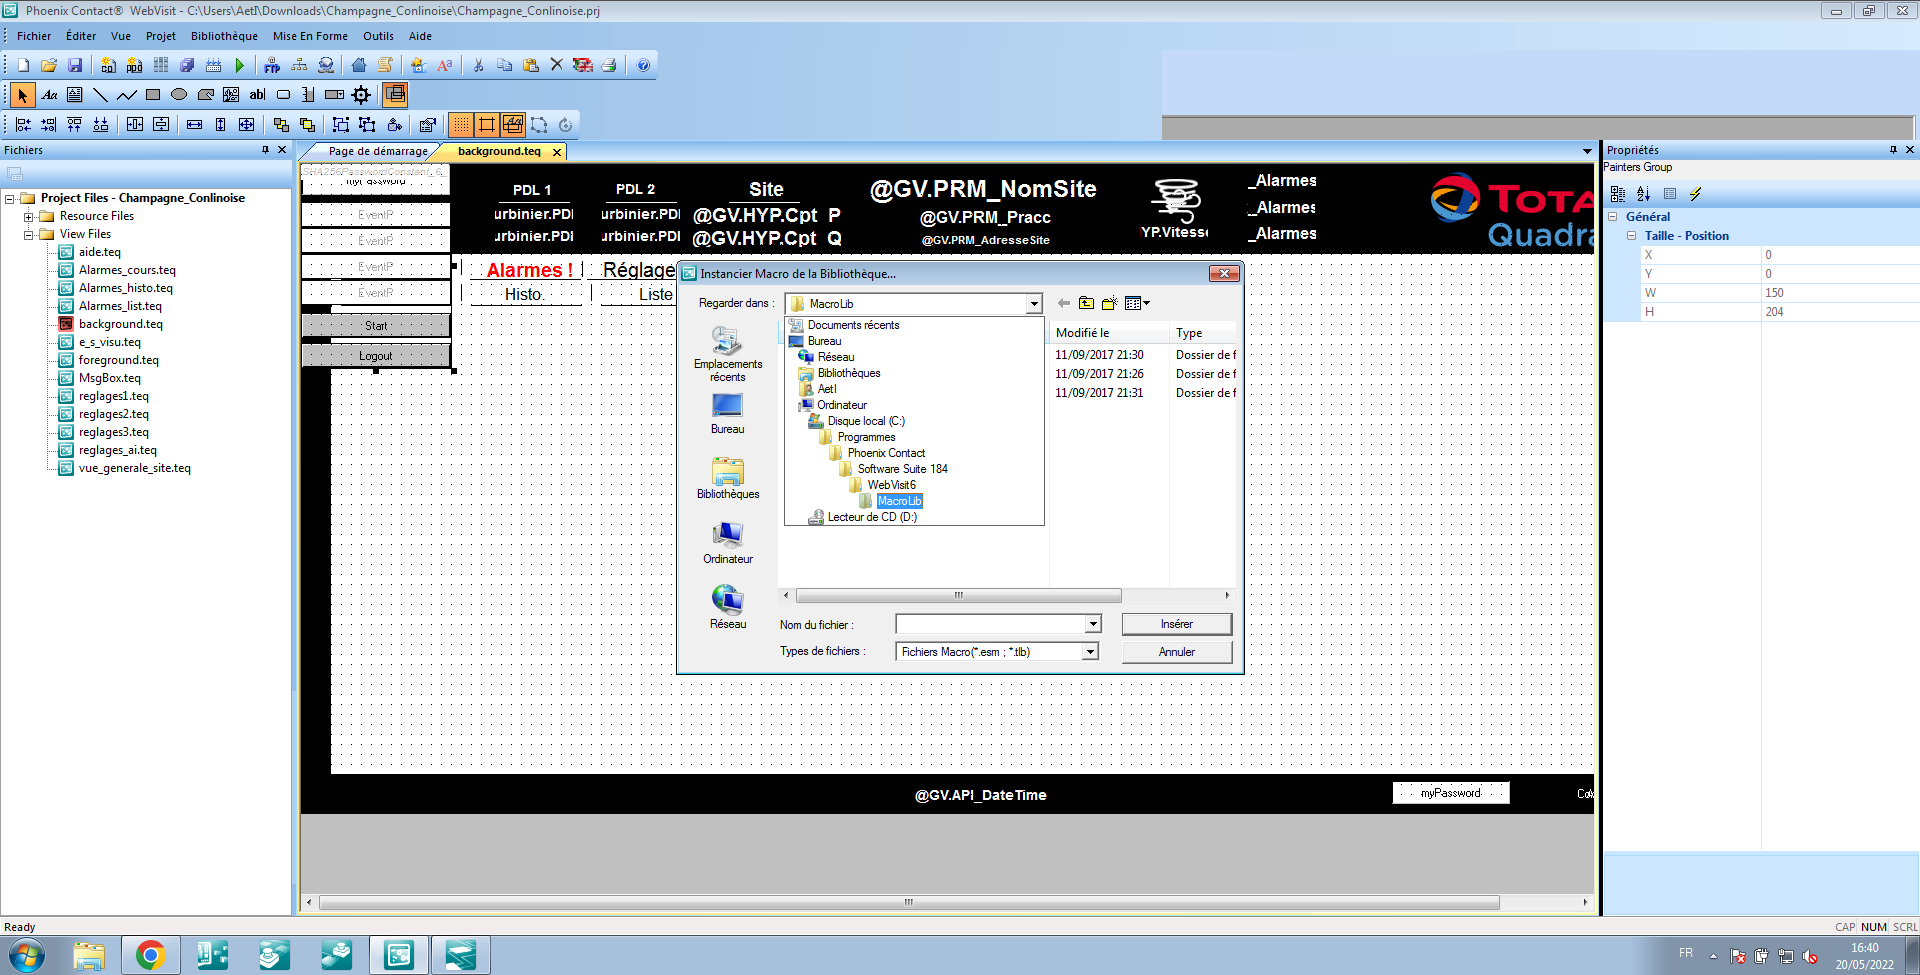Toggle the dotted grid display button
The width and height of the screenshot is (1920, 975).
coord(460,125)
